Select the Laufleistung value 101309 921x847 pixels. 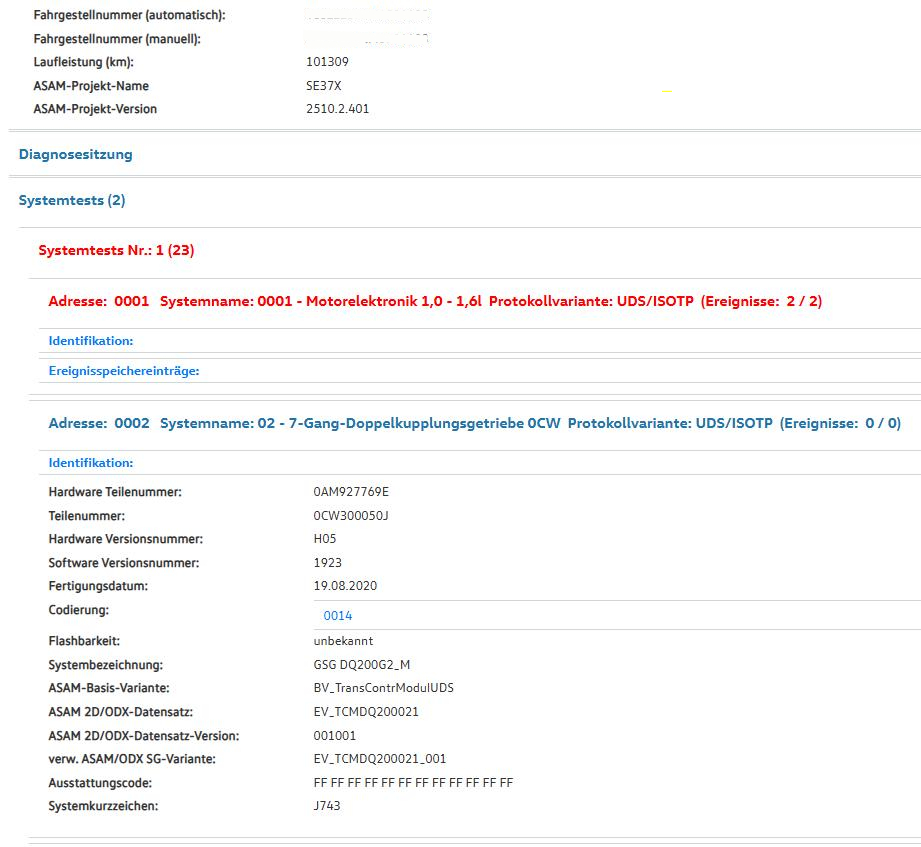(327, 62)
